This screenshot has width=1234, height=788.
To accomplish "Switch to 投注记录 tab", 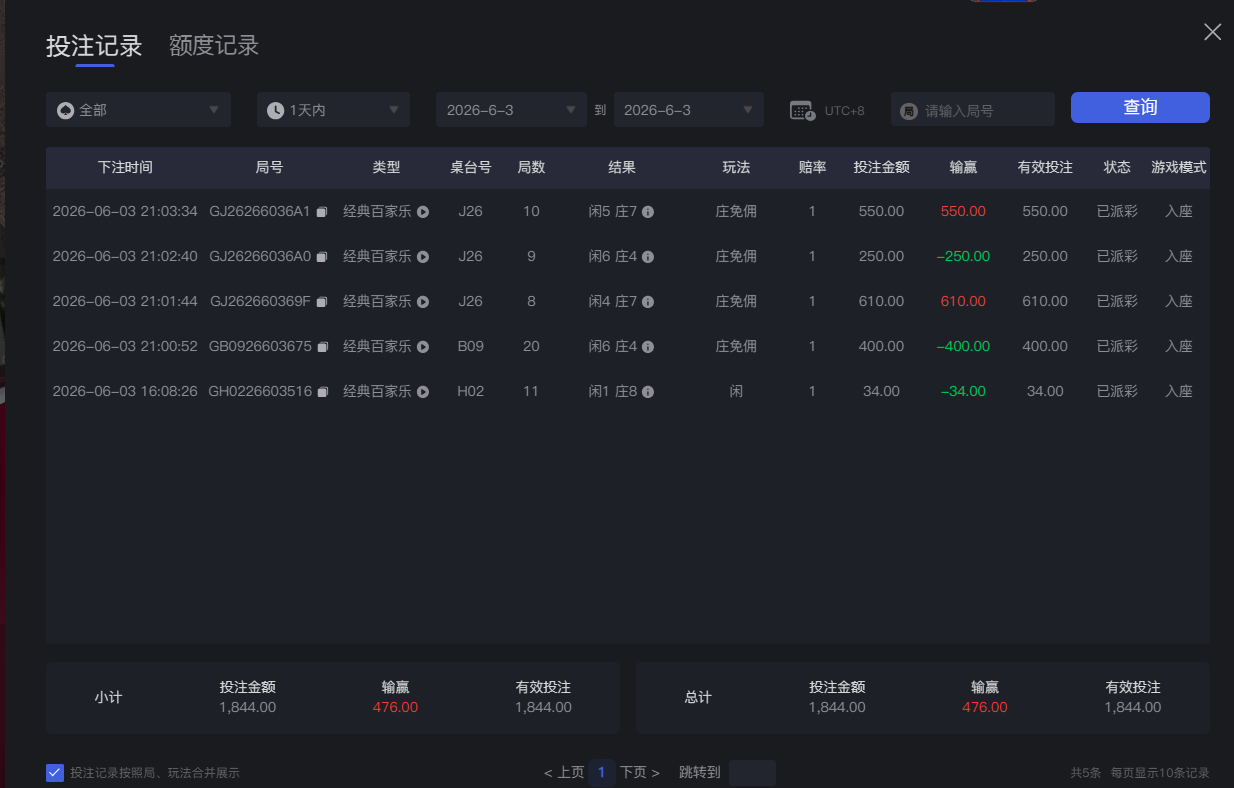I will (94, 46).
